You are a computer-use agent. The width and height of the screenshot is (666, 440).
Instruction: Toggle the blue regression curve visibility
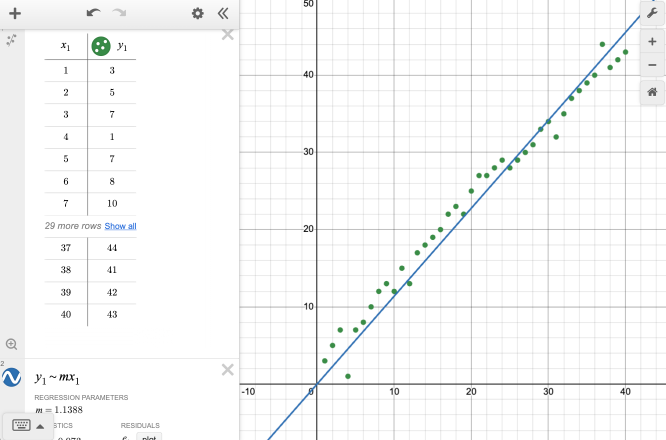pyautogui.click(x=12, y=377)
